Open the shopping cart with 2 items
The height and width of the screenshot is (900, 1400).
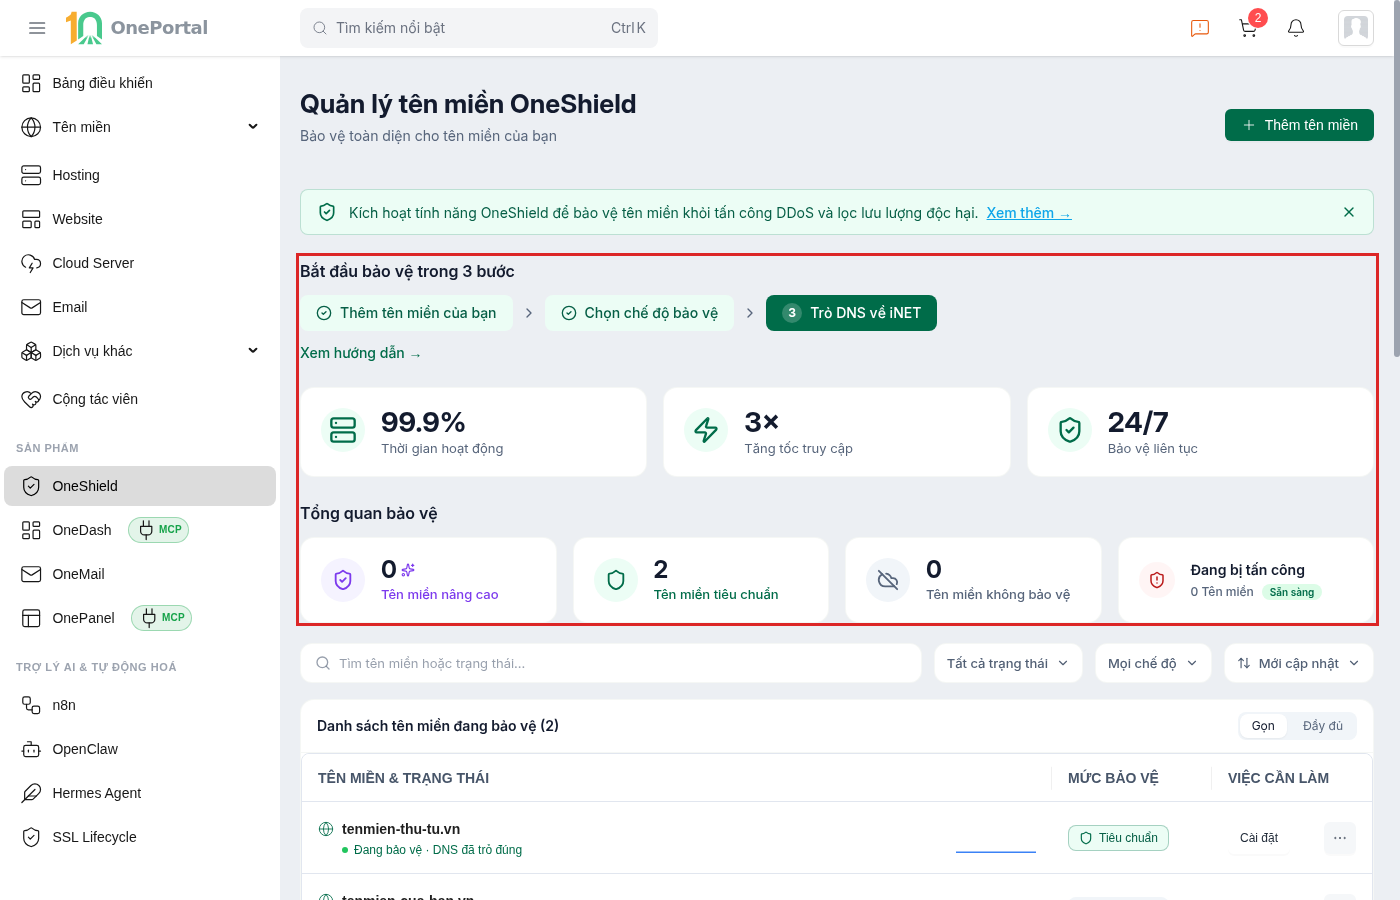1249,28
